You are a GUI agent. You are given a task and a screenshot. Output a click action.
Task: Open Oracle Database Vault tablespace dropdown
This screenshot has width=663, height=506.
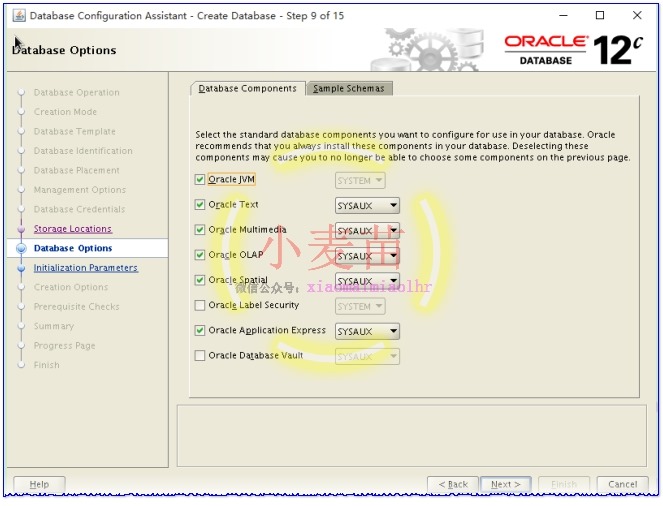[x=367, y=356]
